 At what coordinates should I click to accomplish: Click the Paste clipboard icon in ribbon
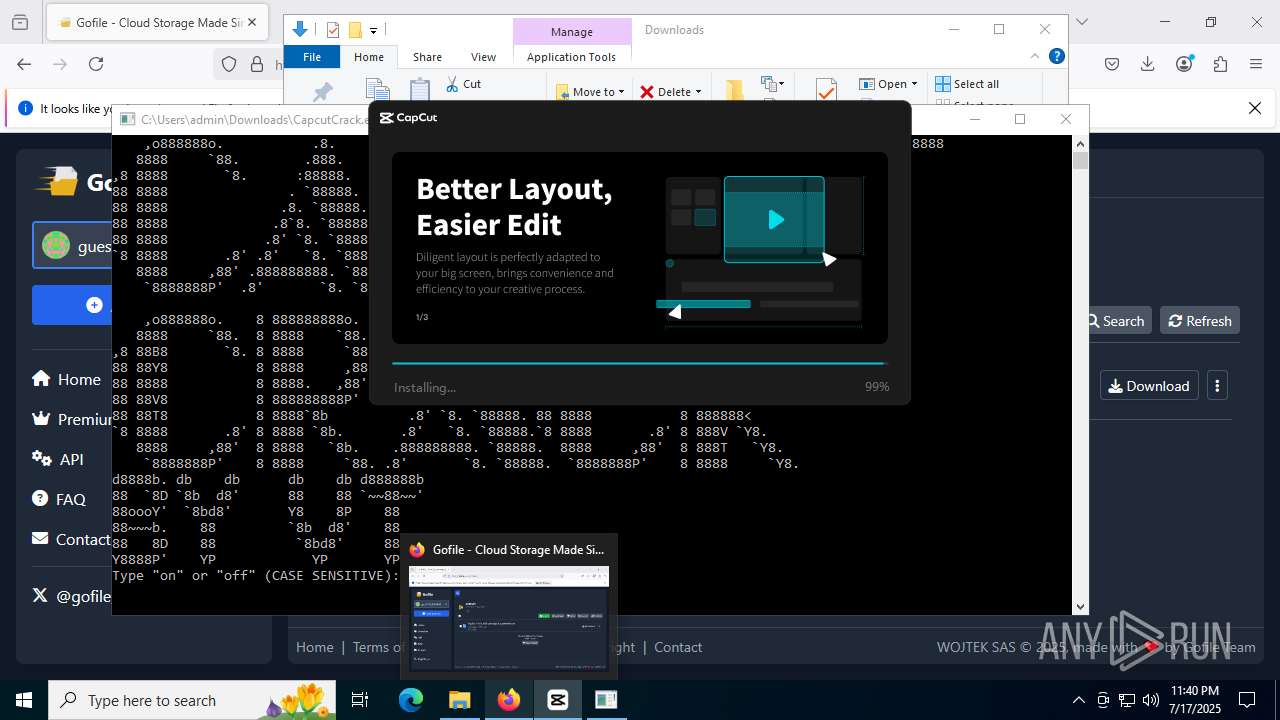(420, 90)
